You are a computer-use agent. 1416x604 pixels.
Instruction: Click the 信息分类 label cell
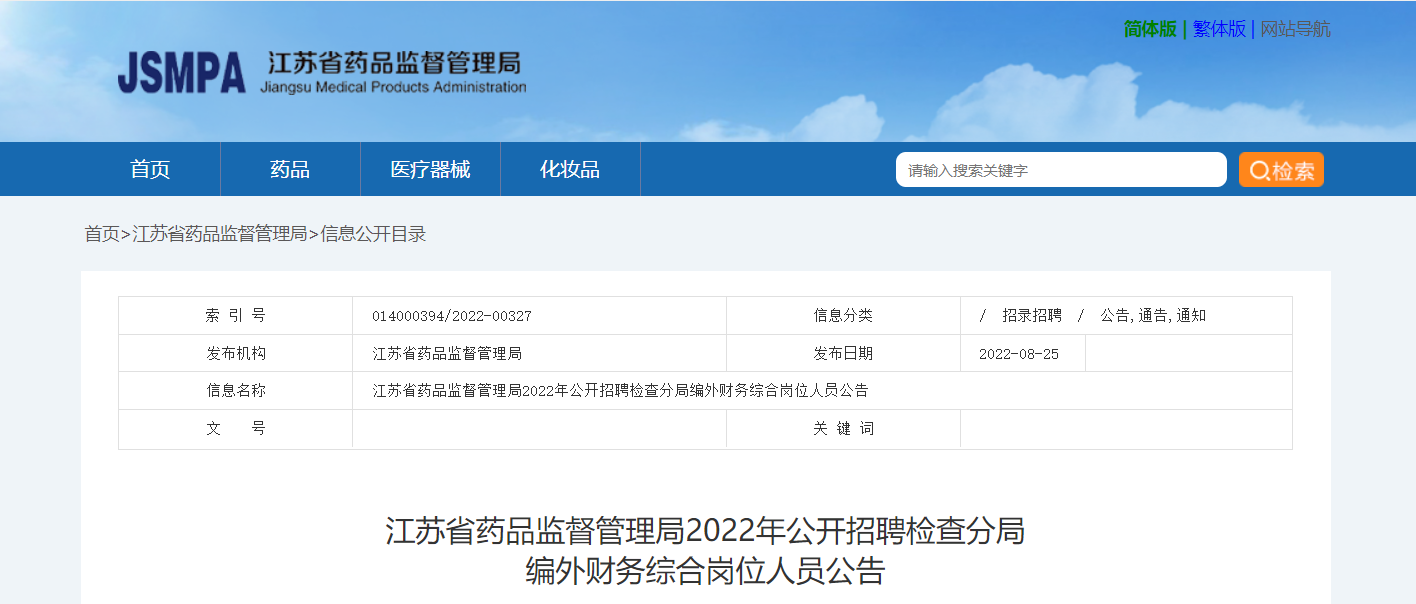843,316
